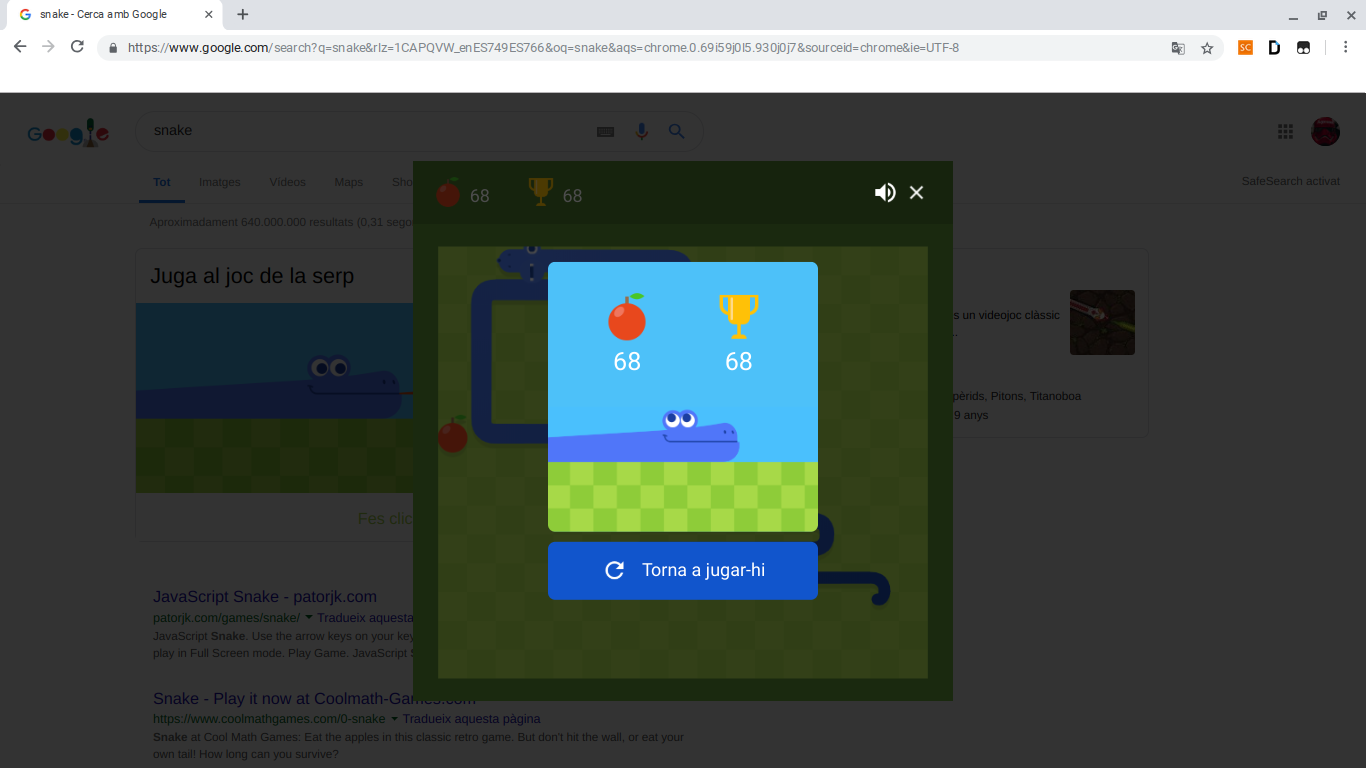
Task: Click the Google logo
Action: (68, 133)
